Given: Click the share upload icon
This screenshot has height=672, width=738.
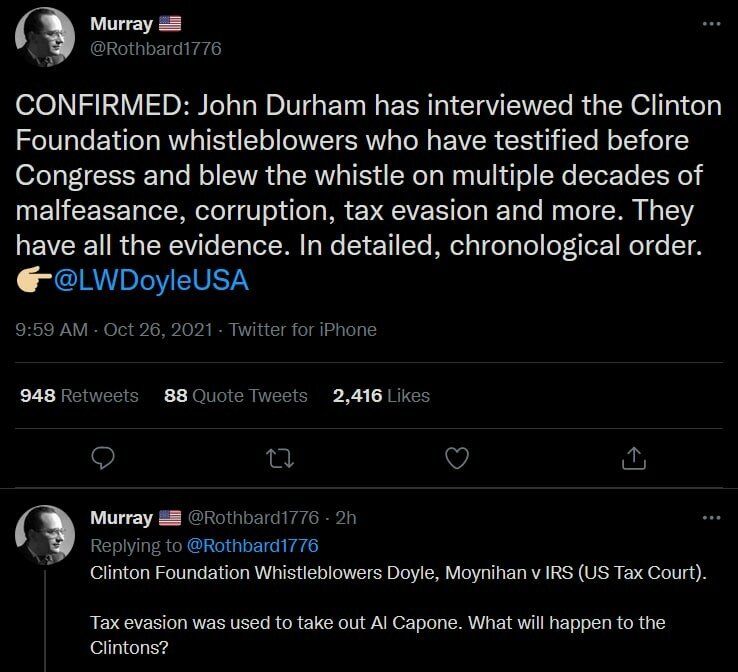Looking at the screenshot, I should pos(633,458).
